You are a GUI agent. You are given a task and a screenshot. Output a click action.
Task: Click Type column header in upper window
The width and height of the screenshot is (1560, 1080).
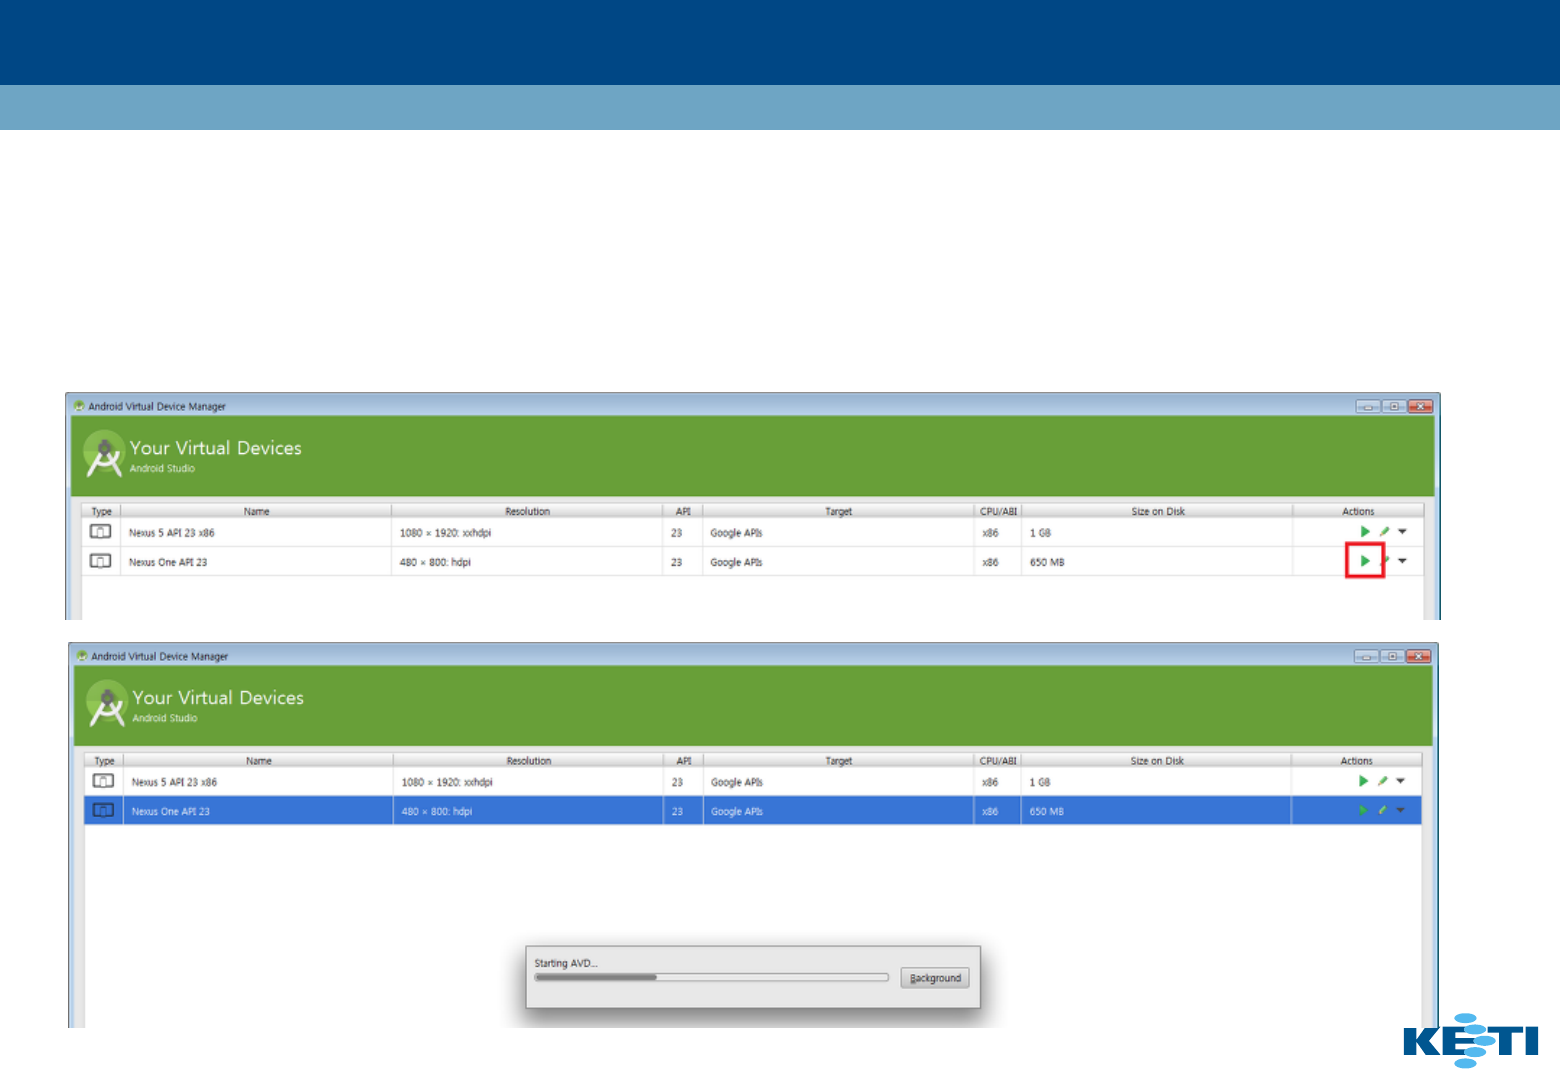101,511
